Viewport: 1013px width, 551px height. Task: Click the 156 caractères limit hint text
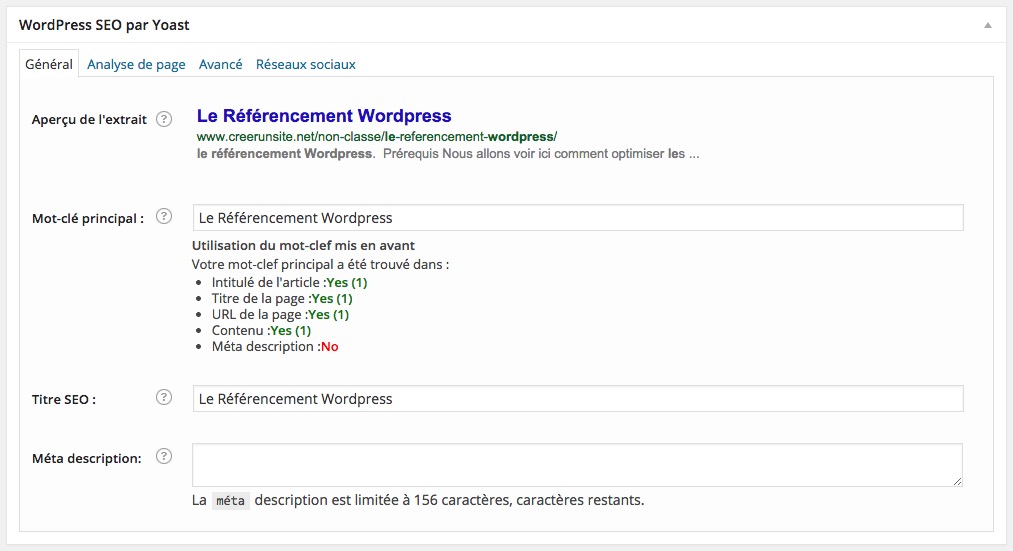point(418,501)
